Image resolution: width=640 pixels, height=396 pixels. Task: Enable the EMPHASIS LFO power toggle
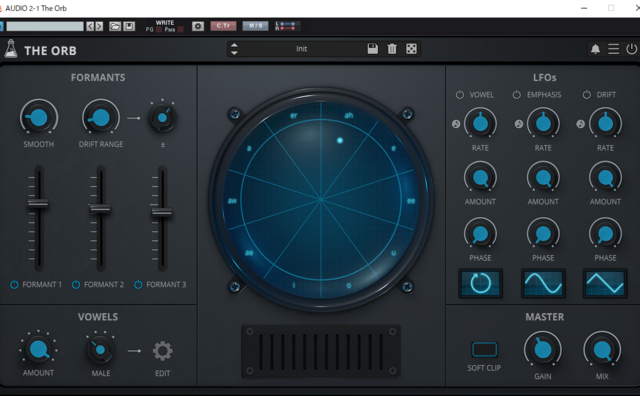[x=517, y=95]
